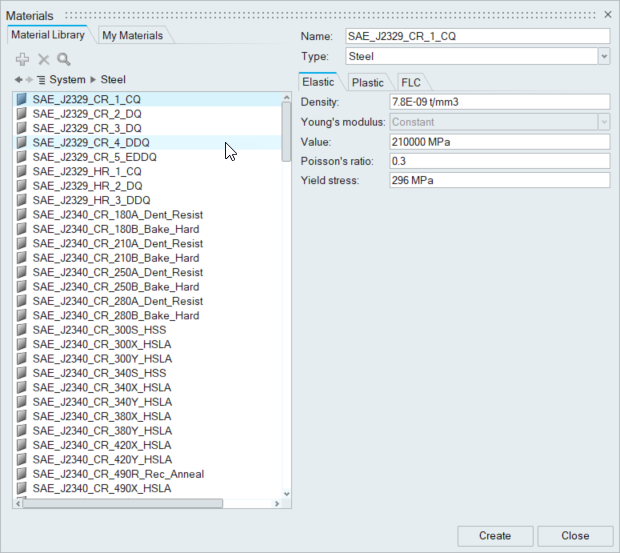Click the library tree list icon
Screen dimensions: 620x553
(41, 79)
